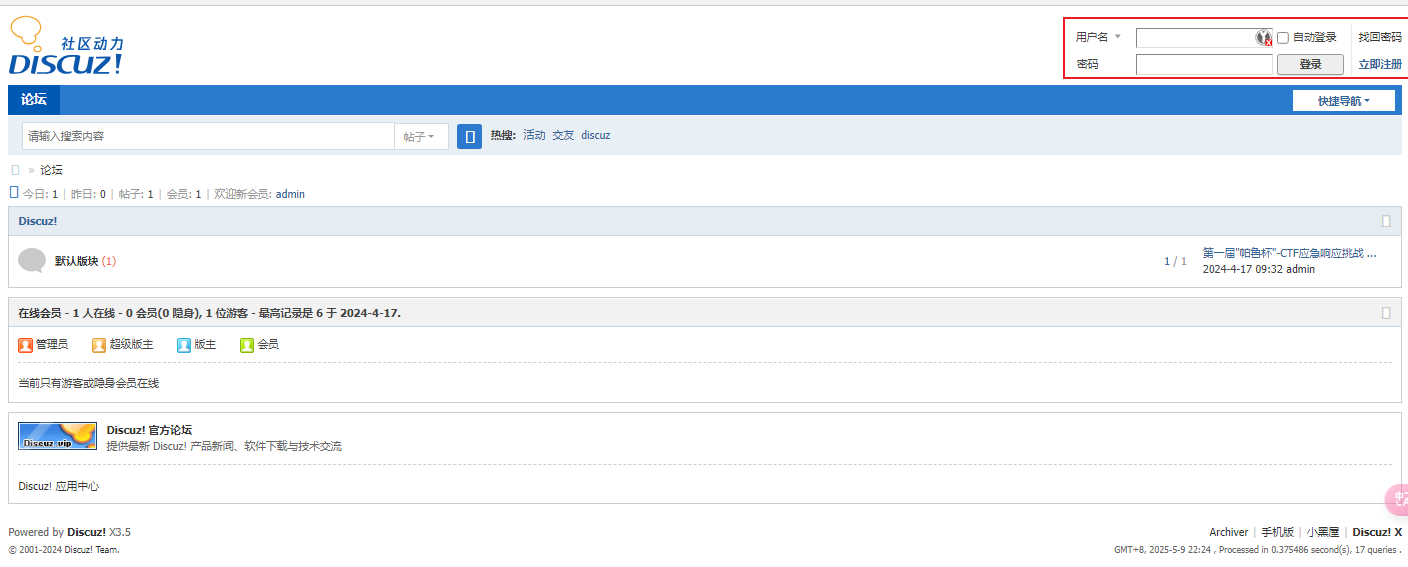Click the Discuz! X footer link
This screenshot has height=567, width=1408.
[1377, 532]
